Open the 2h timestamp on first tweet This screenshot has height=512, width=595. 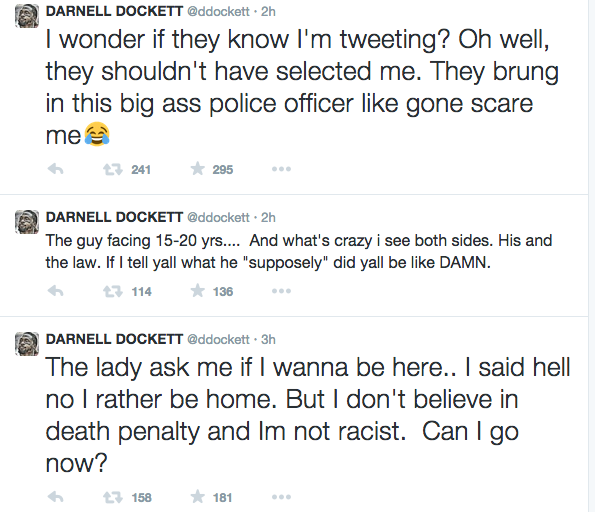(x=268, y=11)
